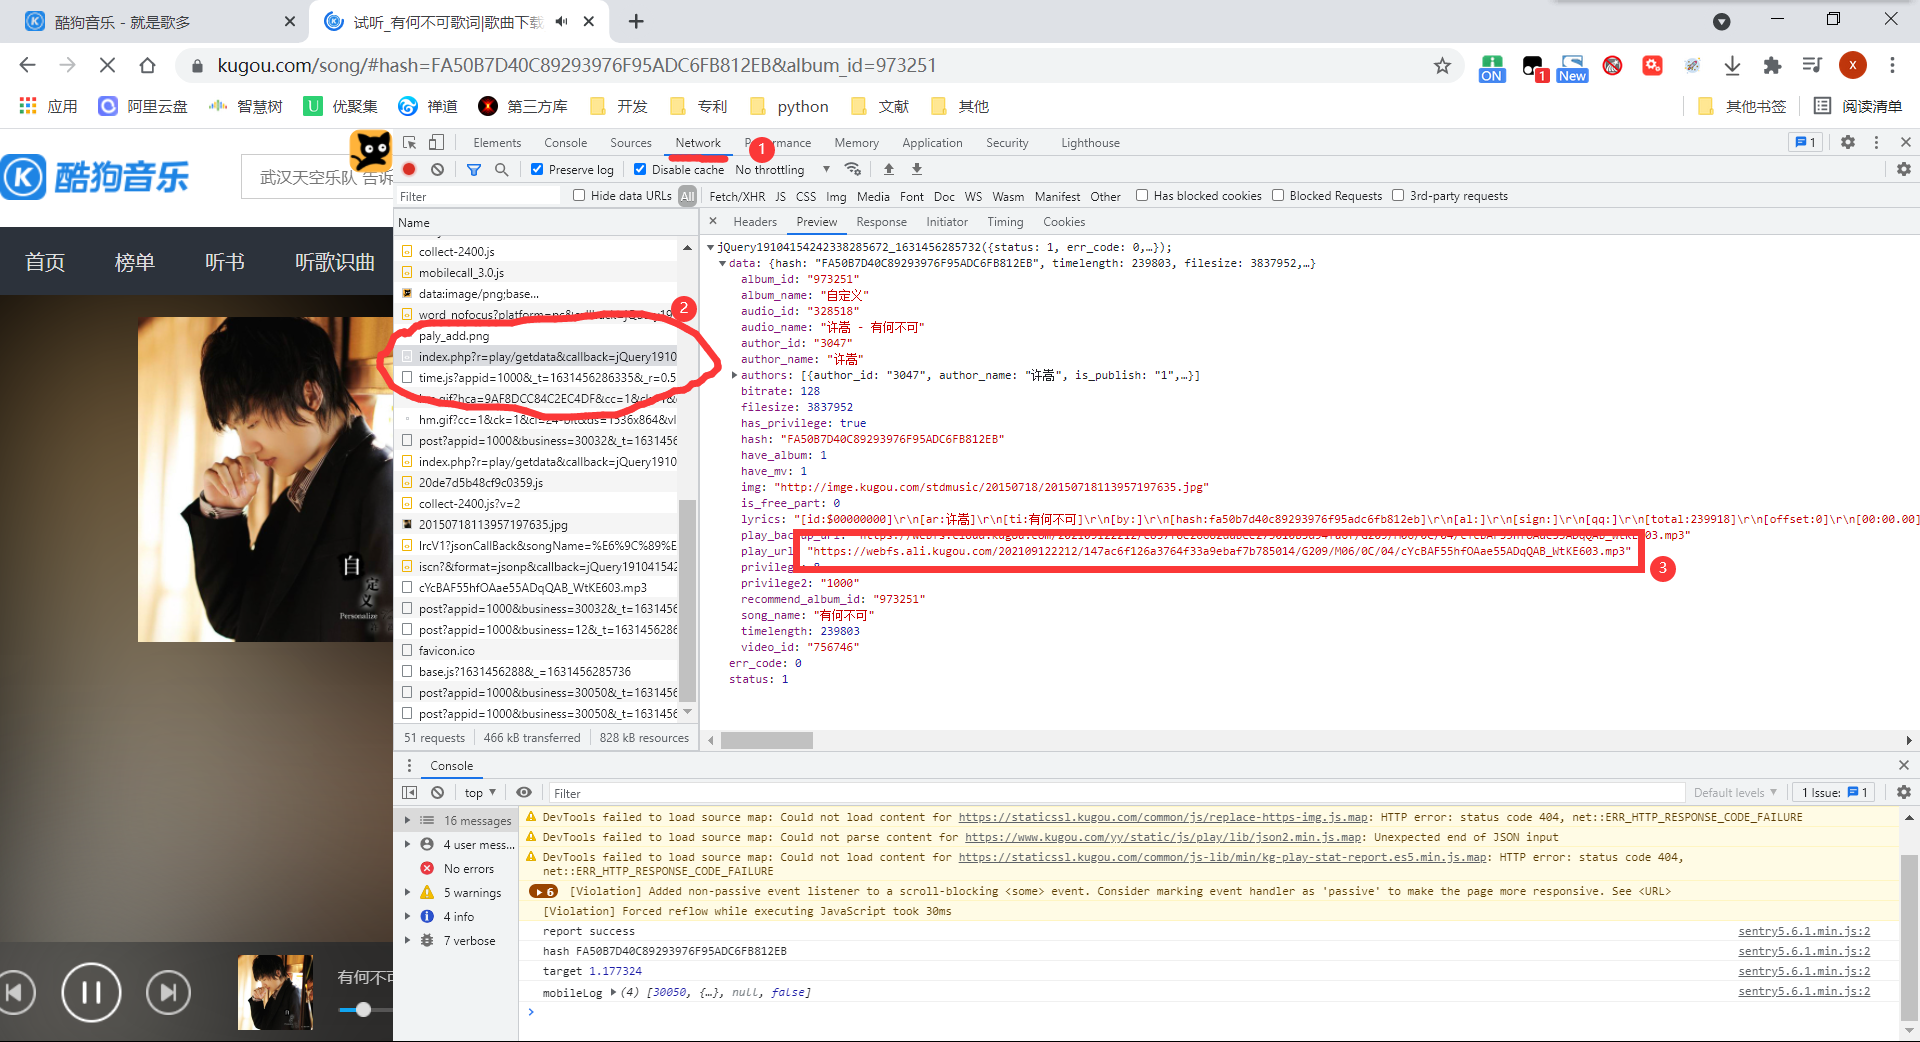The width and height of the screenshot is (1920, 1042).
Task: Stop recording the network log
Action: tap(409, 170)
